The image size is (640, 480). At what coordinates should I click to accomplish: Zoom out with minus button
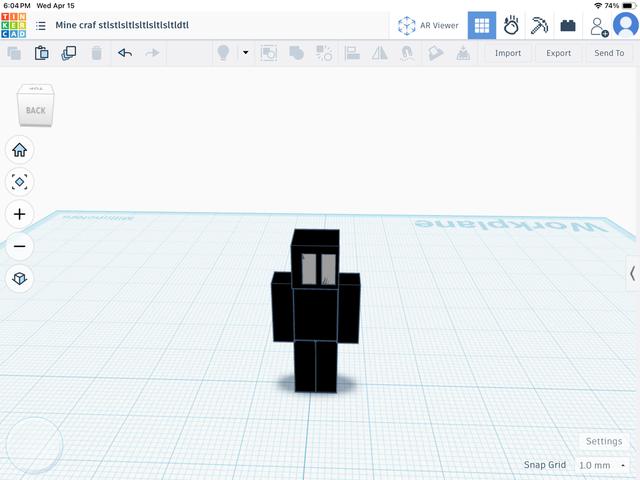[20, 246]
